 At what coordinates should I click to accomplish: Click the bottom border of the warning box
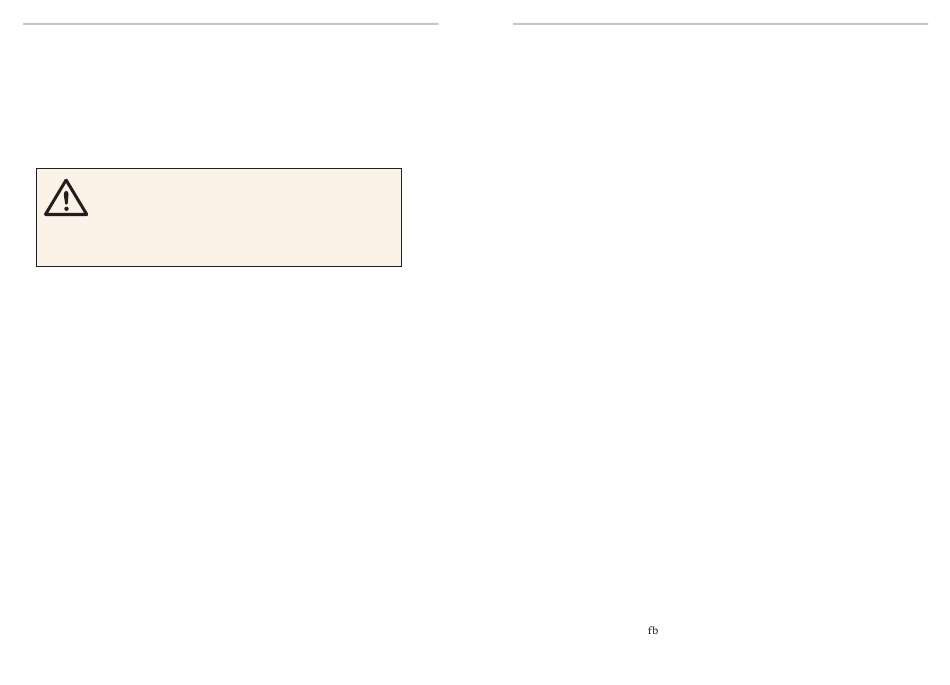pyautogui.click(x=219, y=266)
